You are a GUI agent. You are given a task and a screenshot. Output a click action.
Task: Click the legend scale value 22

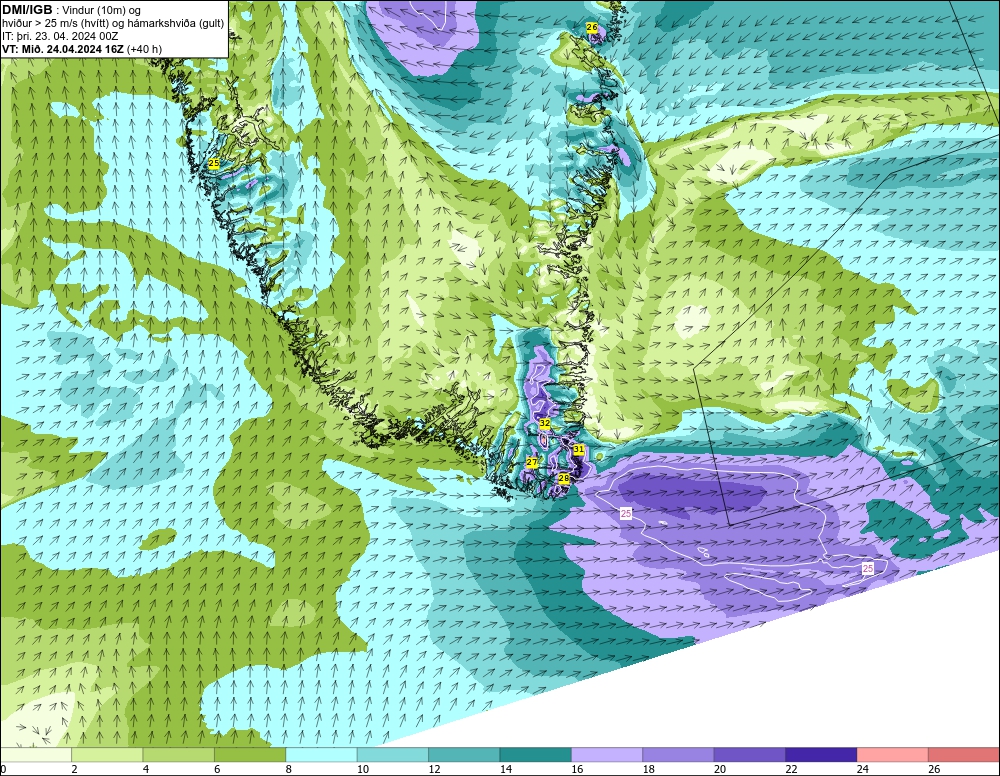point(791,769)
